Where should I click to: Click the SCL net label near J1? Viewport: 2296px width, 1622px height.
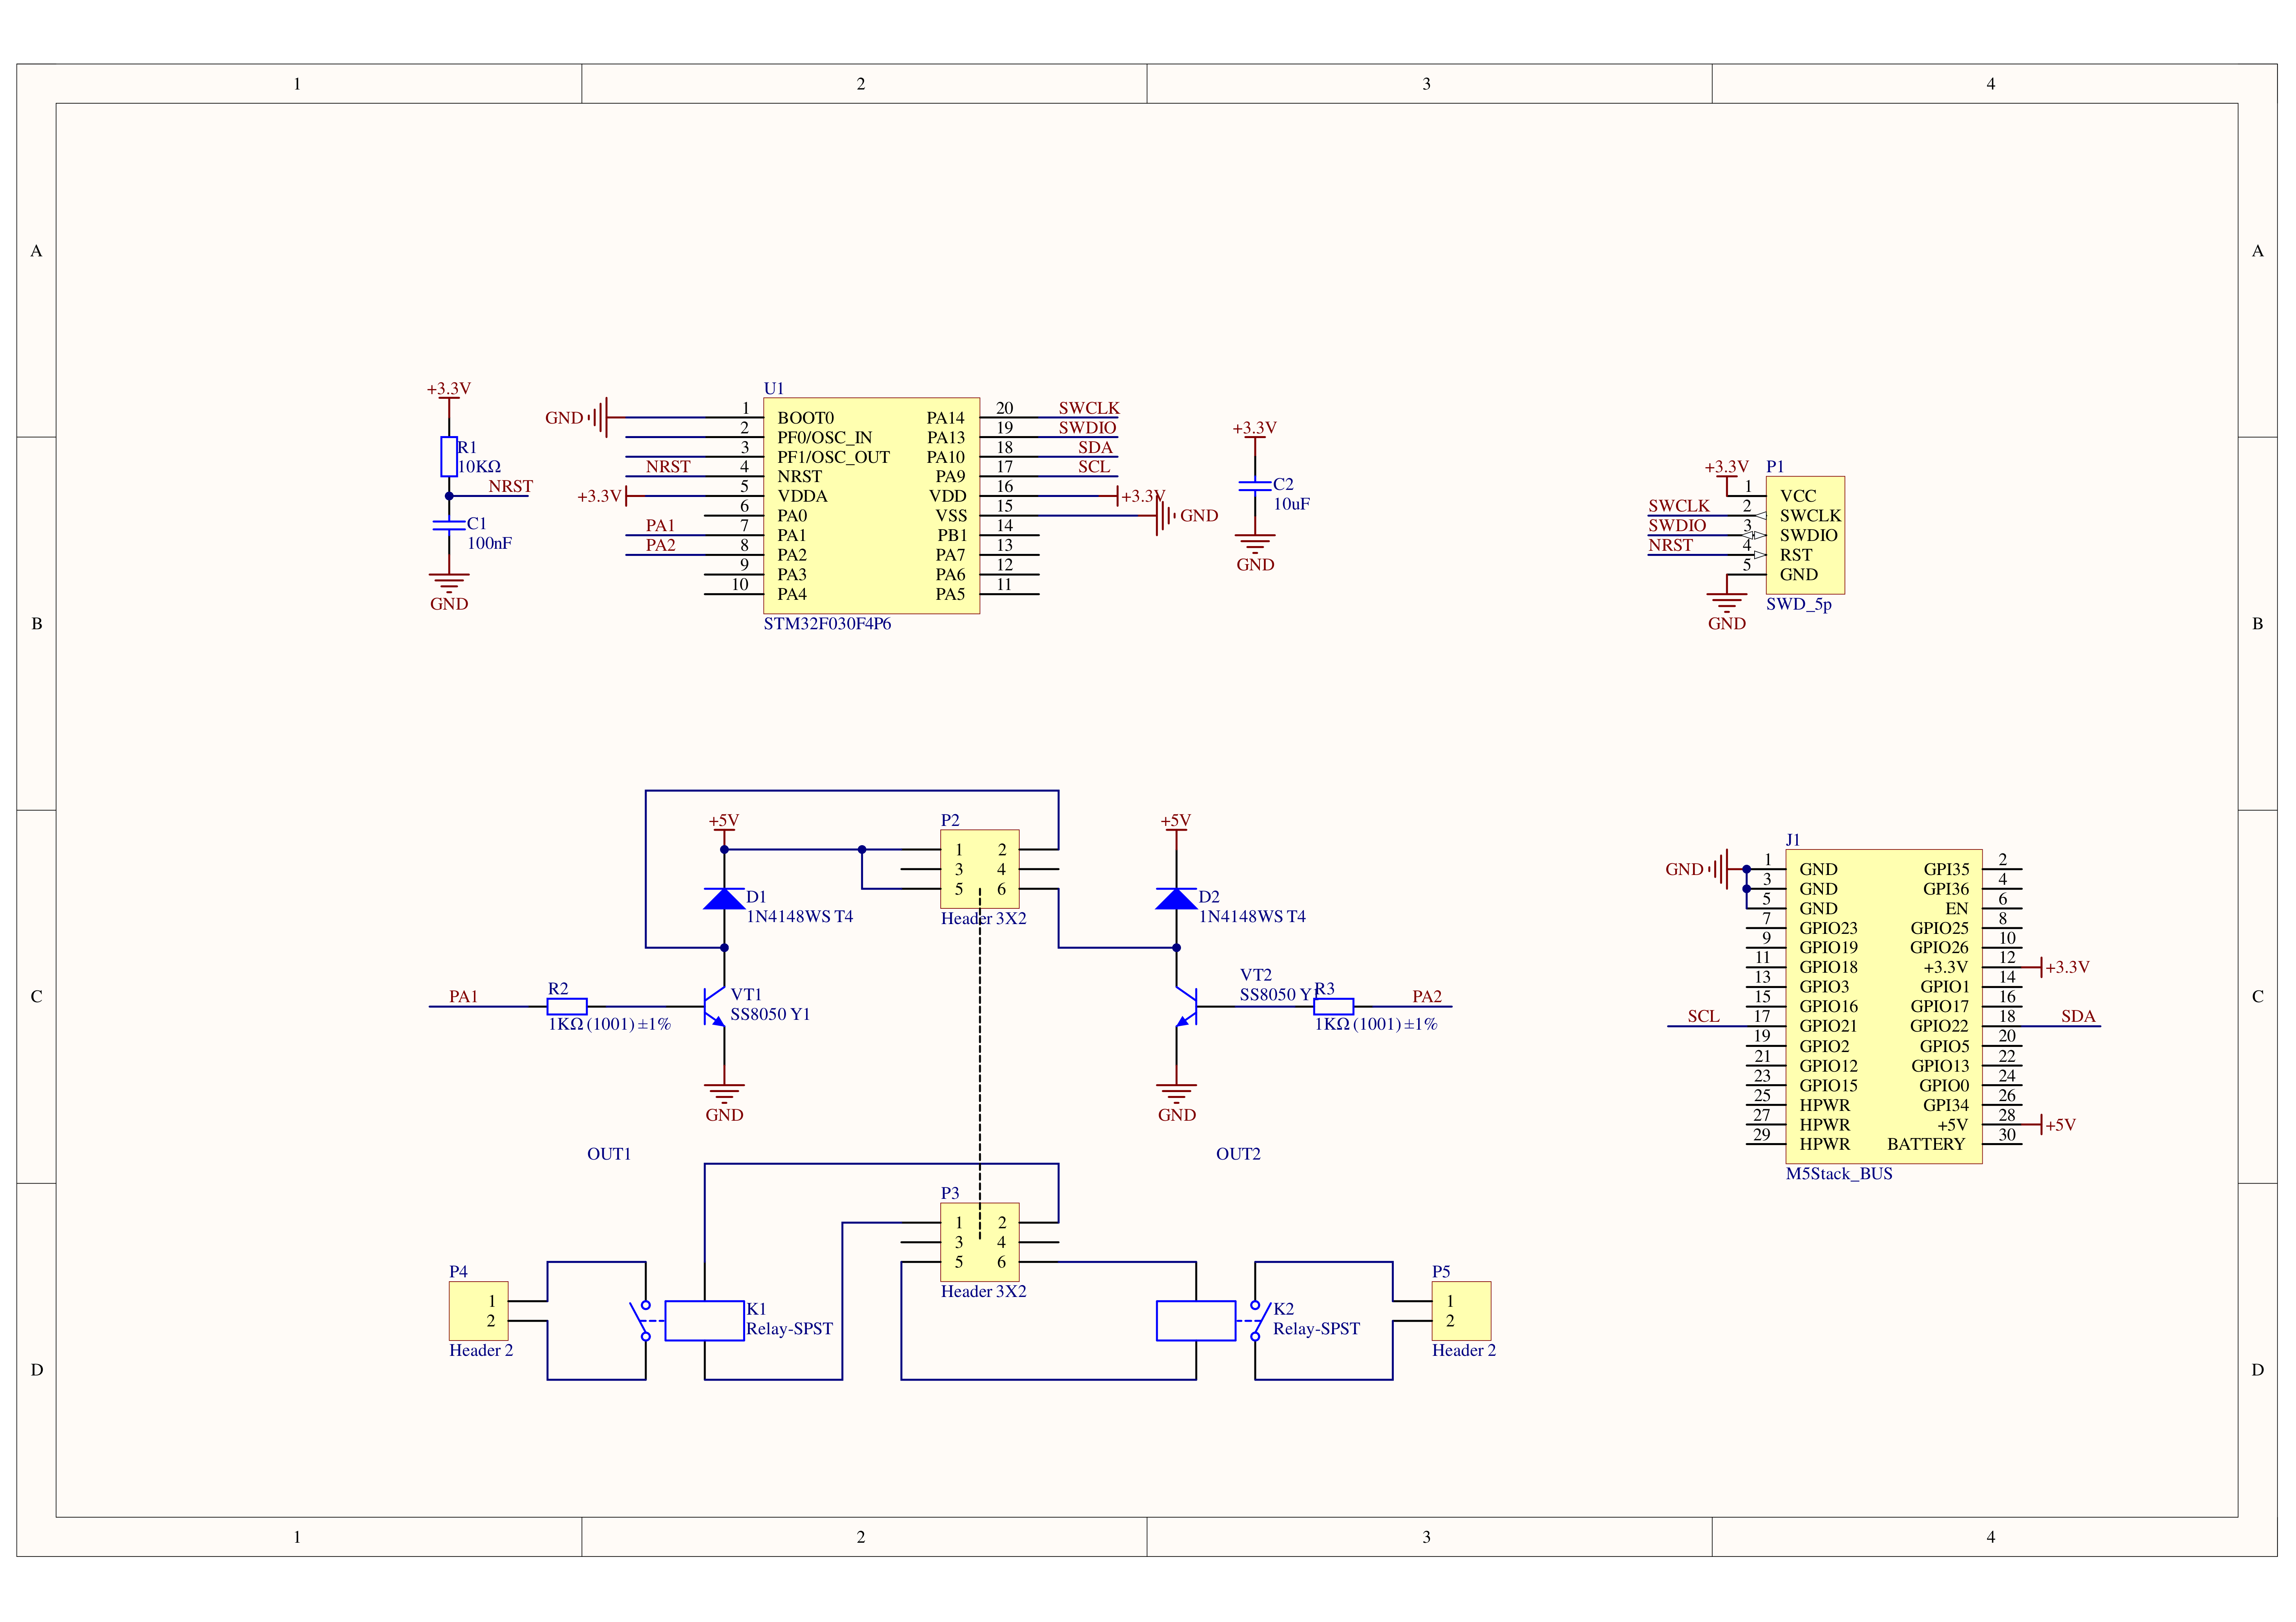tap(1703, 1017)
